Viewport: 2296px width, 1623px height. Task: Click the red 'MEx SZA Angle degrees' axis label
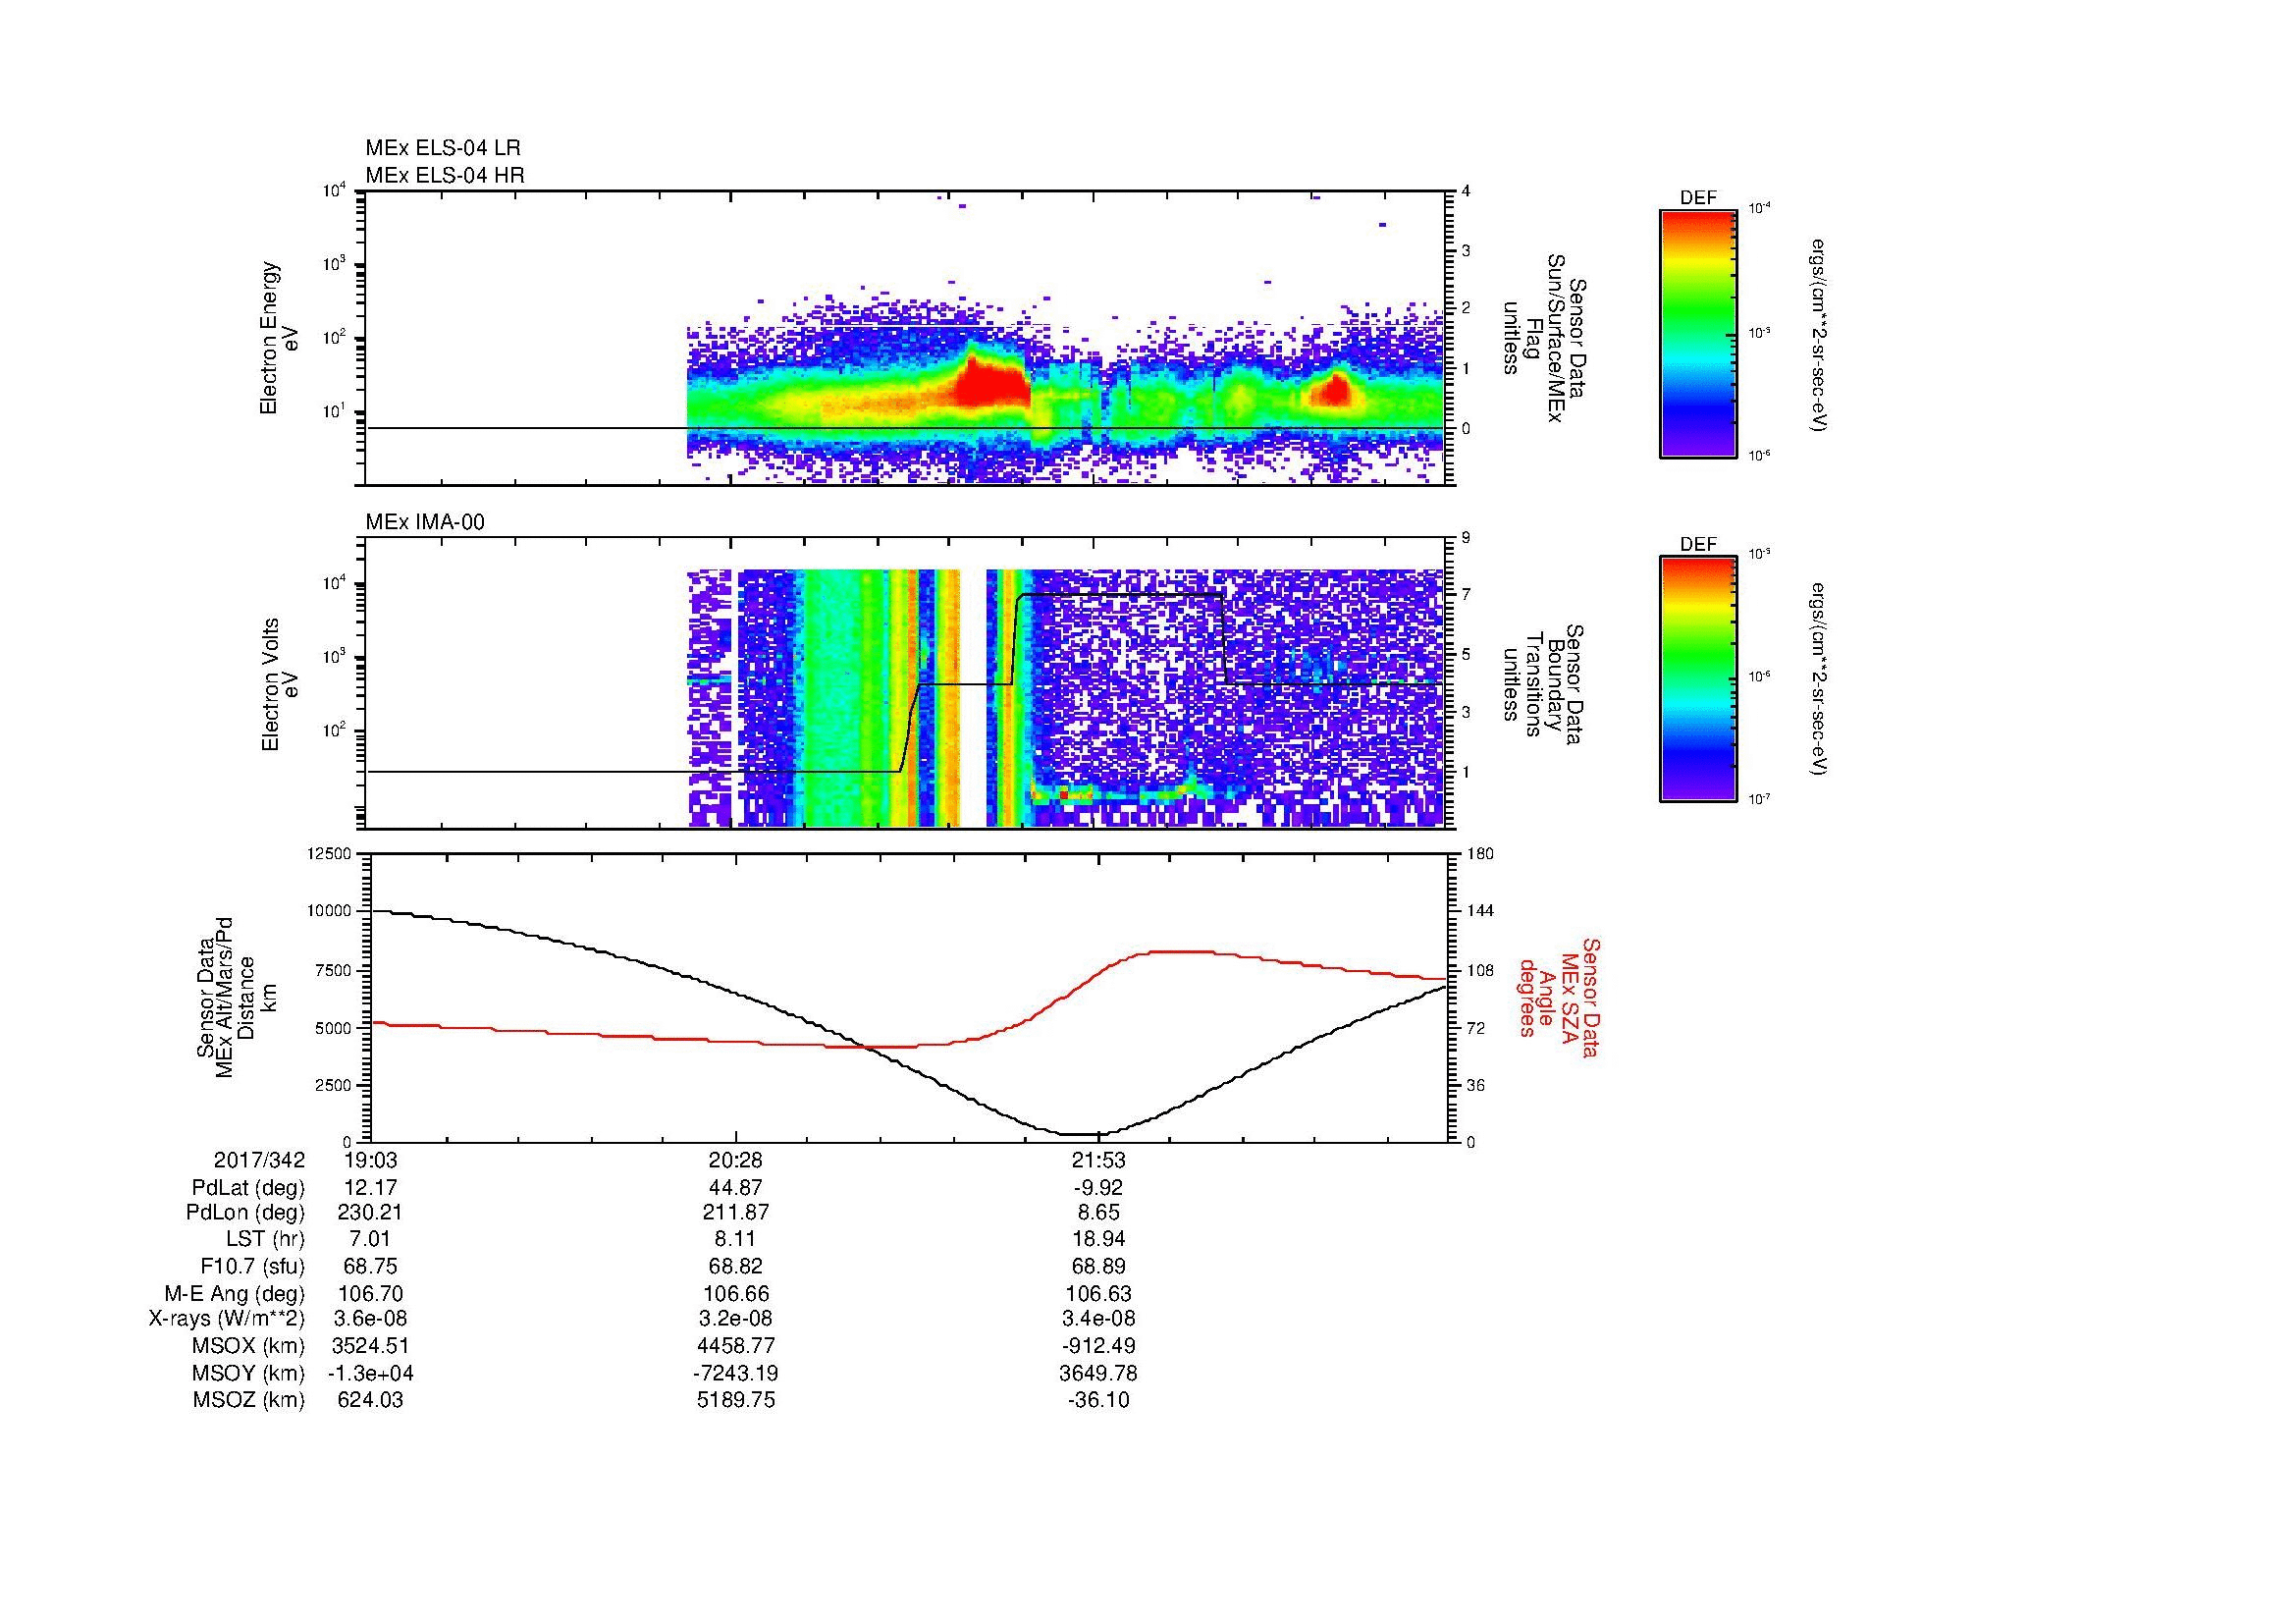pos(1560,998)
